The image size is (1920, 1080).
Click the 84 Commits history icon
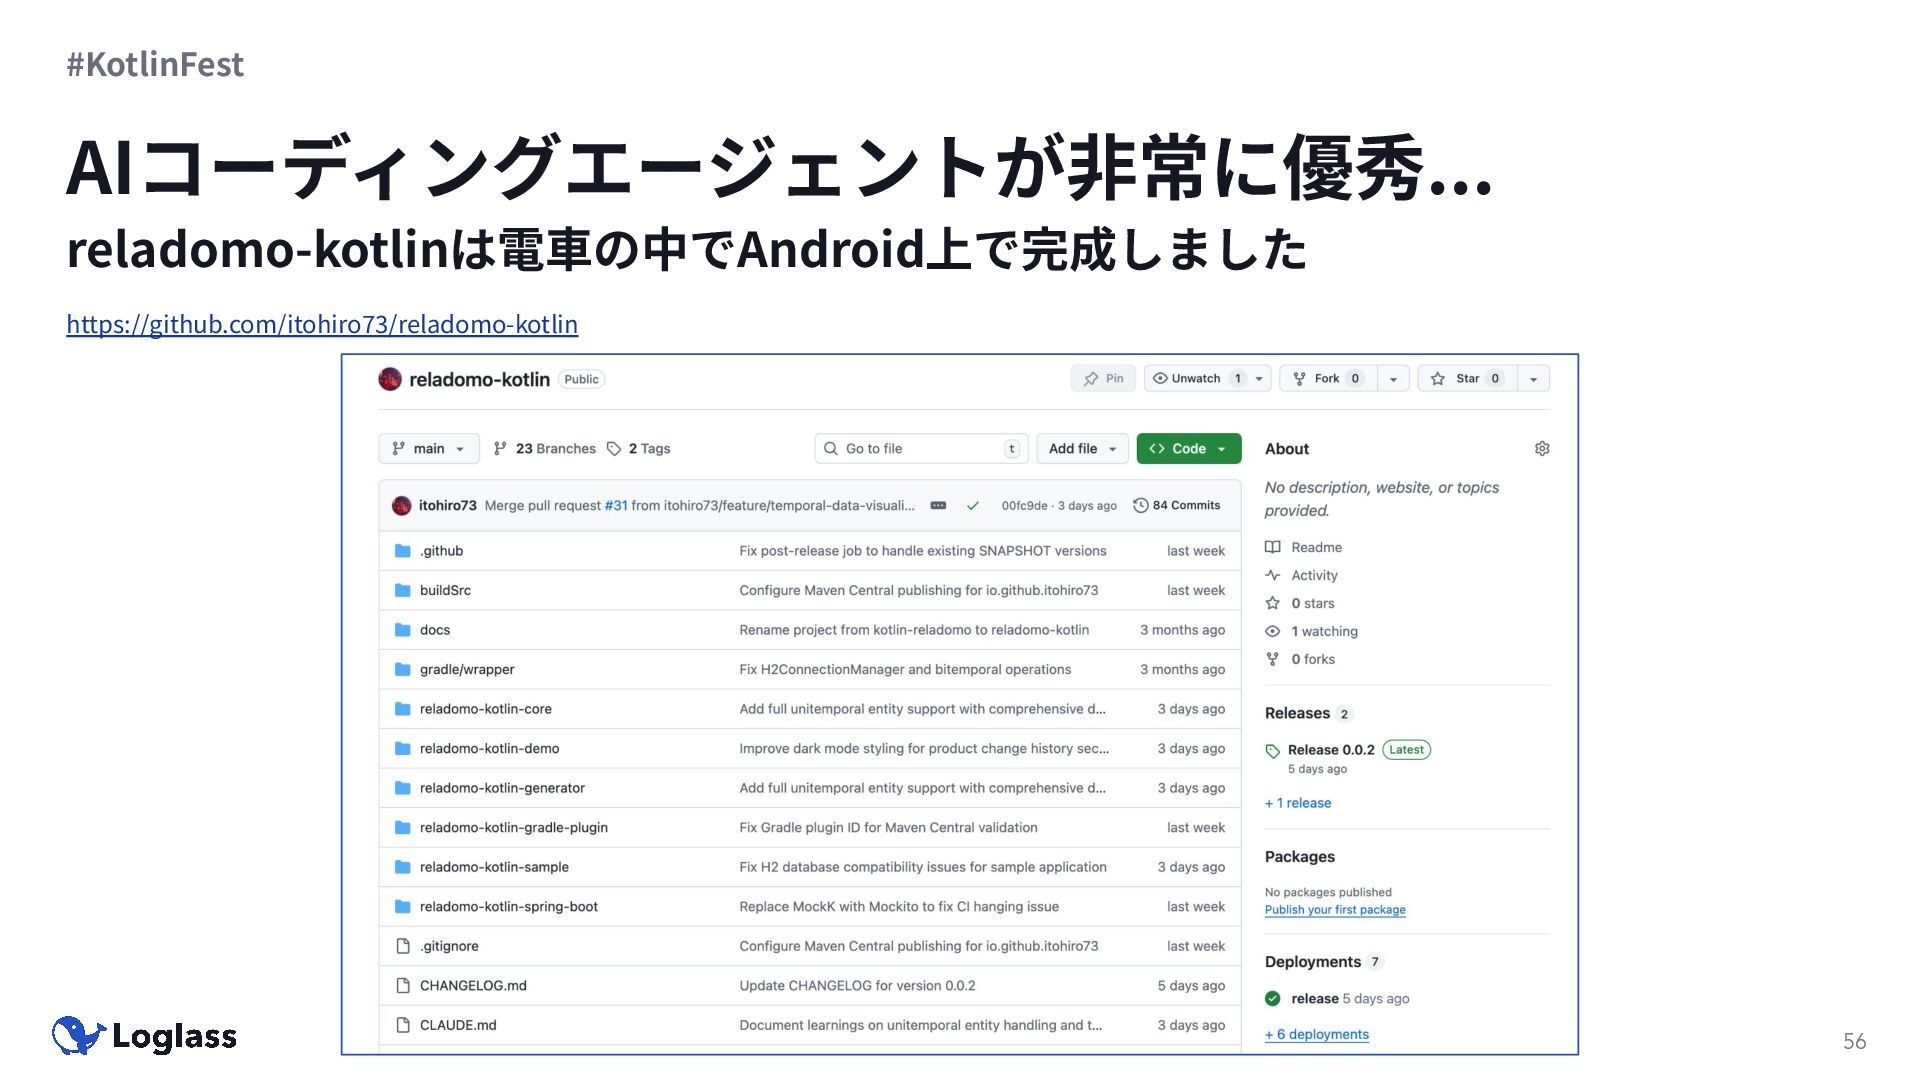pos(1140,506)
